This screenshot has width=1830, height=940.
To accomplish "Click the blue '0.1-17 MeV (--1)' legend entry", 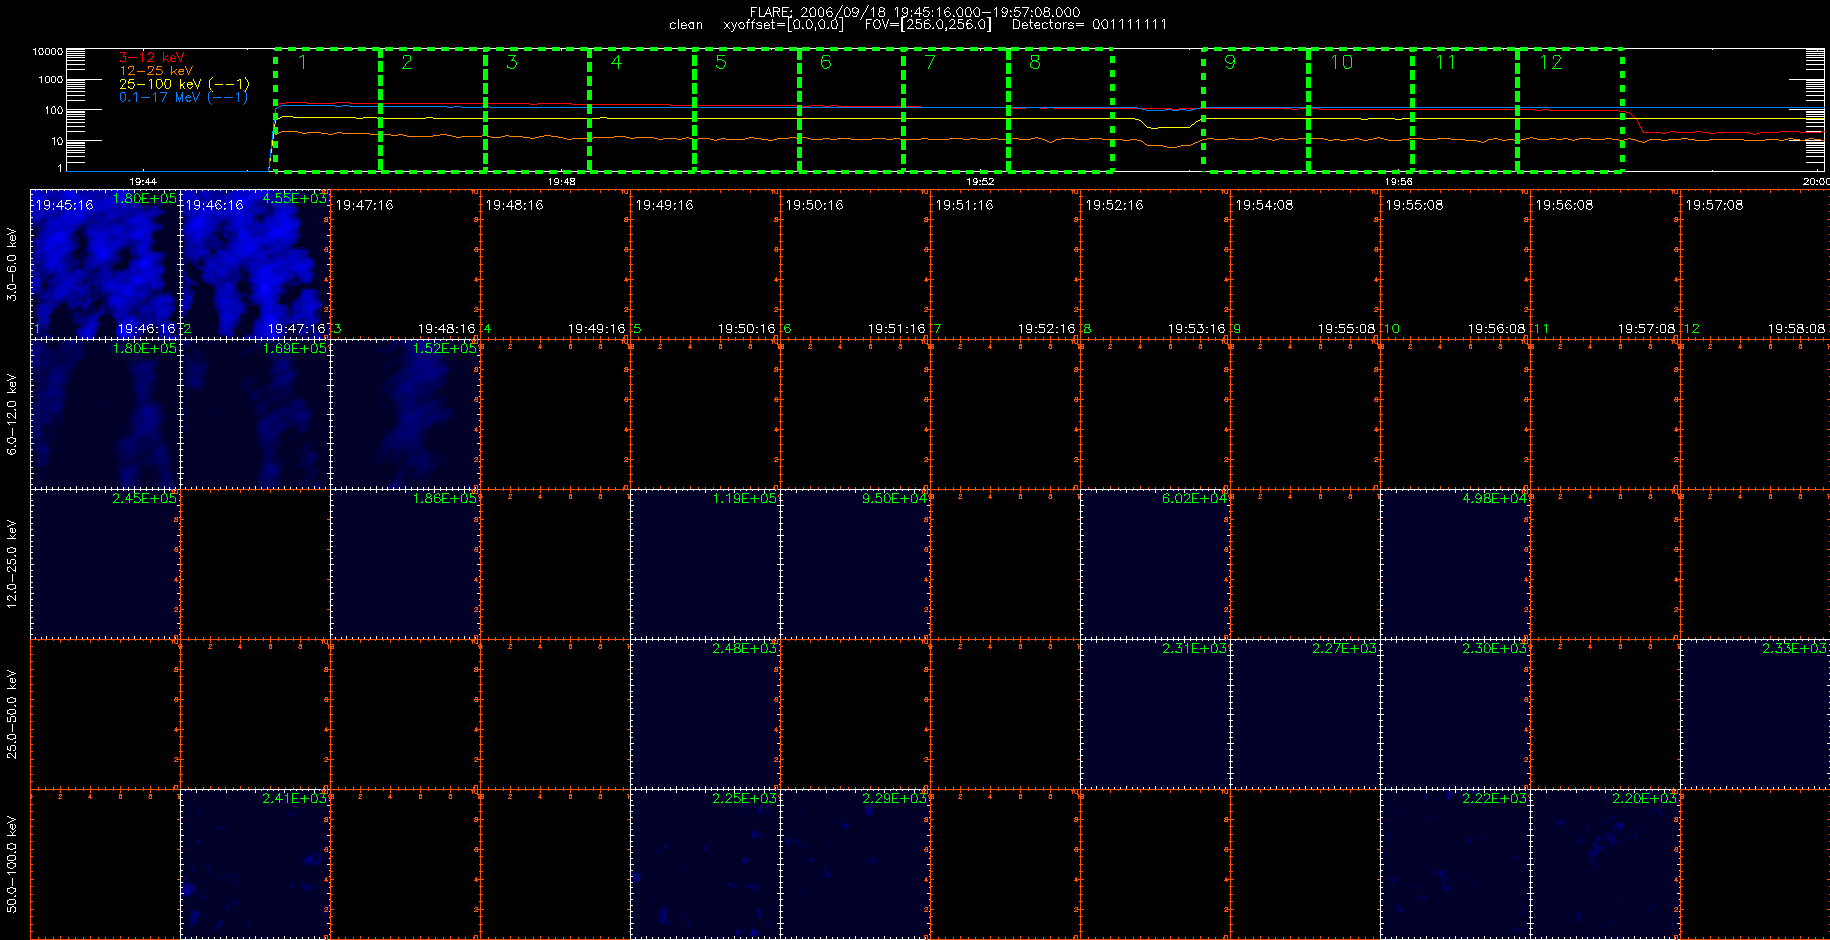I will 183,97.
